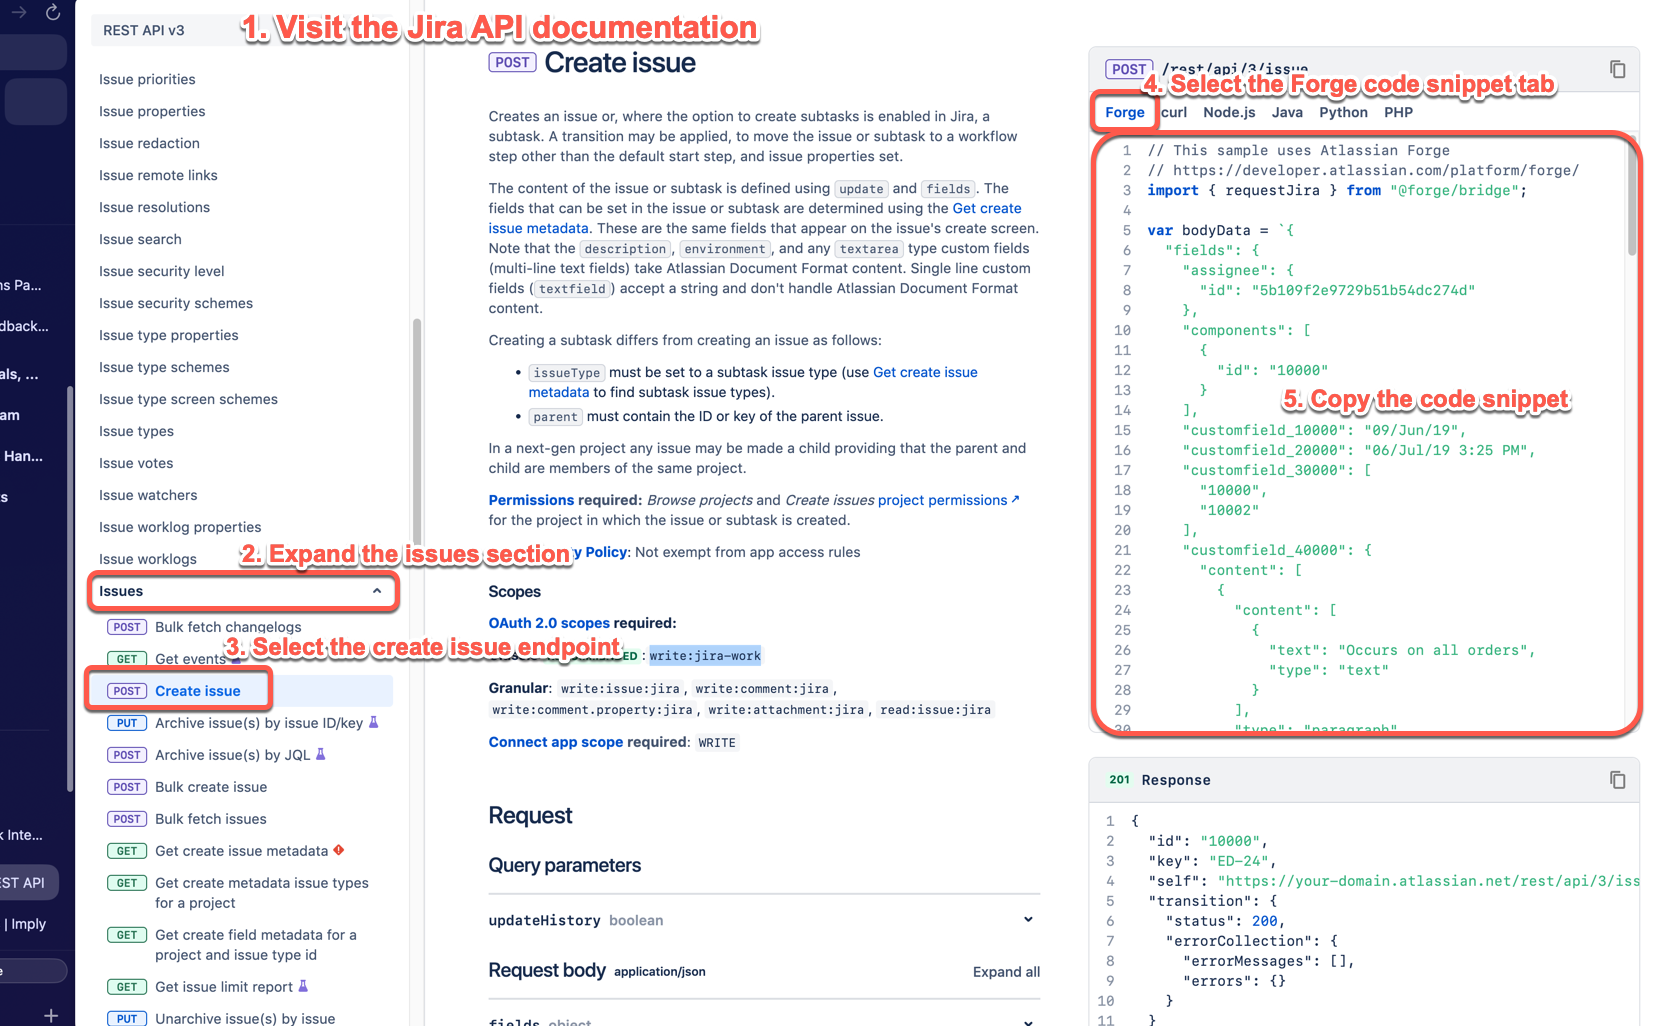
Task: Click the PUT badge on Archive issue(s) by issue ID/key
Action: point(127,722)
